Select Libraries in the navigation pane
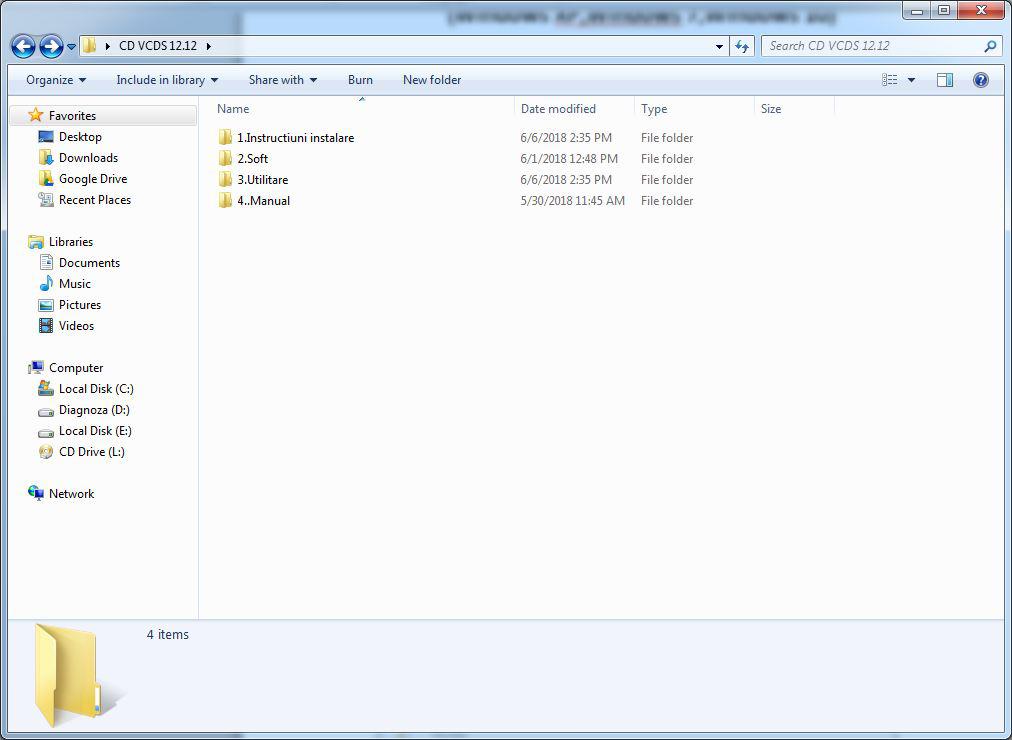Screen dimensions: 1012x740 [x=71, y=241]
